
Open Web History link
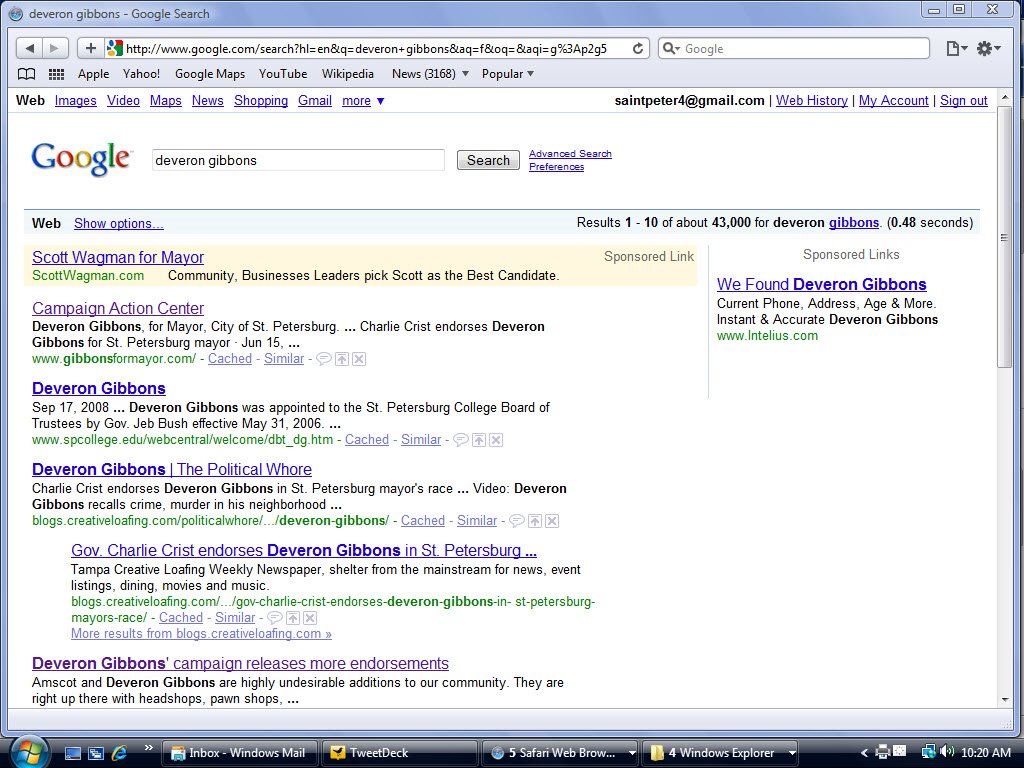(812, 101)
